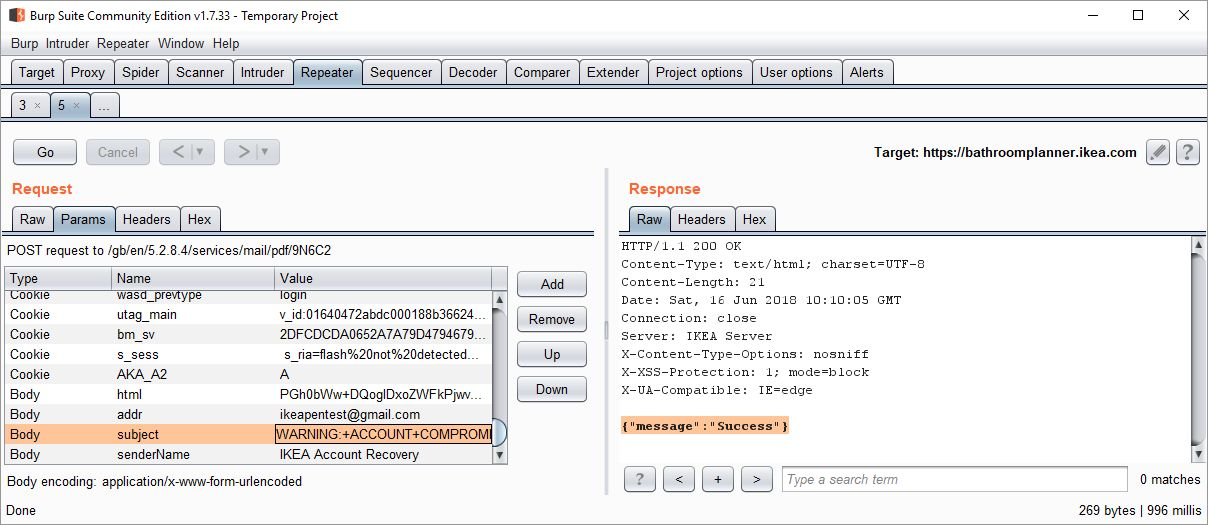Add new Repeater tab with ... tab
The width and height of the screenshot is (1208, 525).
pyautogui.click(x=105, y=105)
